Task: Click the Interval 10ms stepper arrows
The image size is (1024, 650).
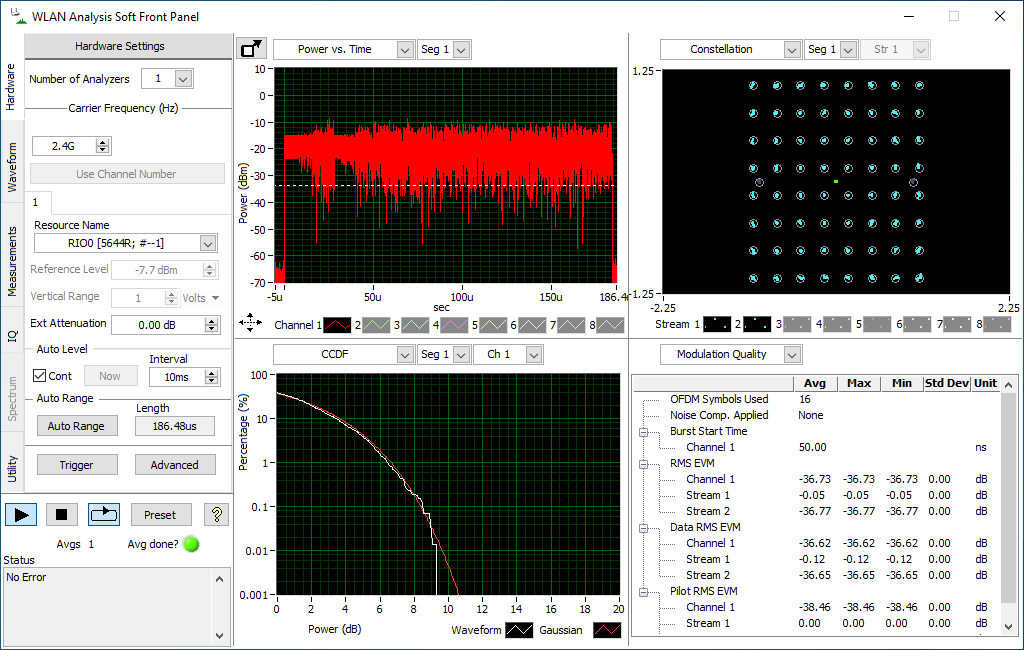Action: point(211,377)
